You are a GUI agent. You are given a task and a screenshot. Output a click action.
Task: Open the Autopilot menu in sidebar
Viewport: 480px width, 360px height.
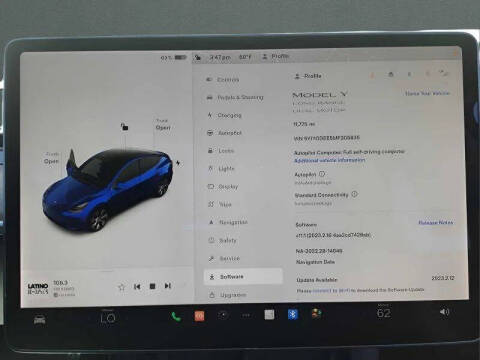[224, 133]
